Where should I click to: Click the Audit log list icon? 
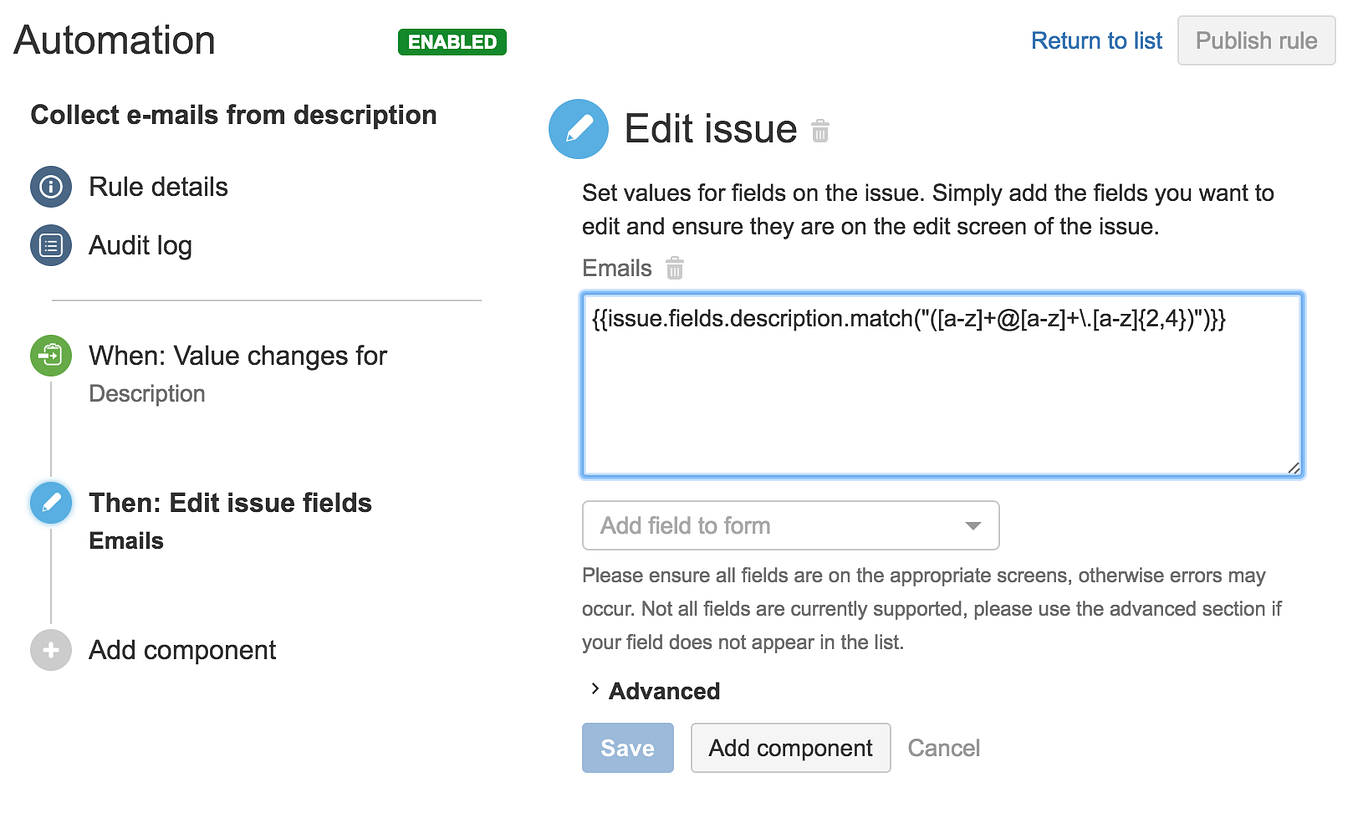click(51, 246)
